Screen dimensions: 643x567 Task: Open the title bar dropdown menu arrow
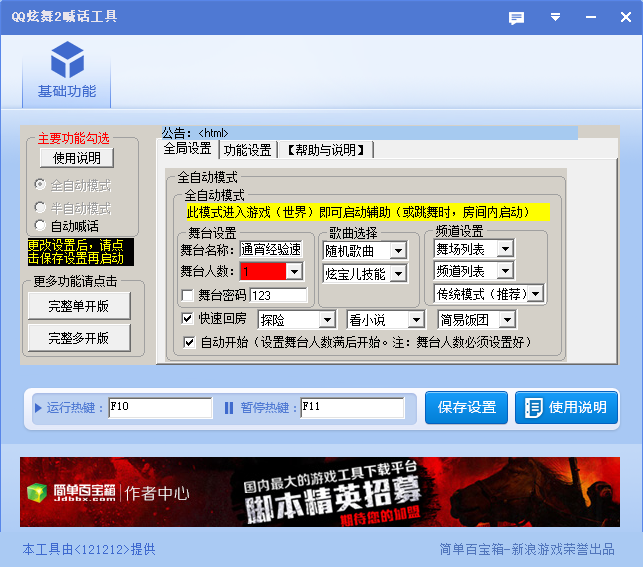555,17
